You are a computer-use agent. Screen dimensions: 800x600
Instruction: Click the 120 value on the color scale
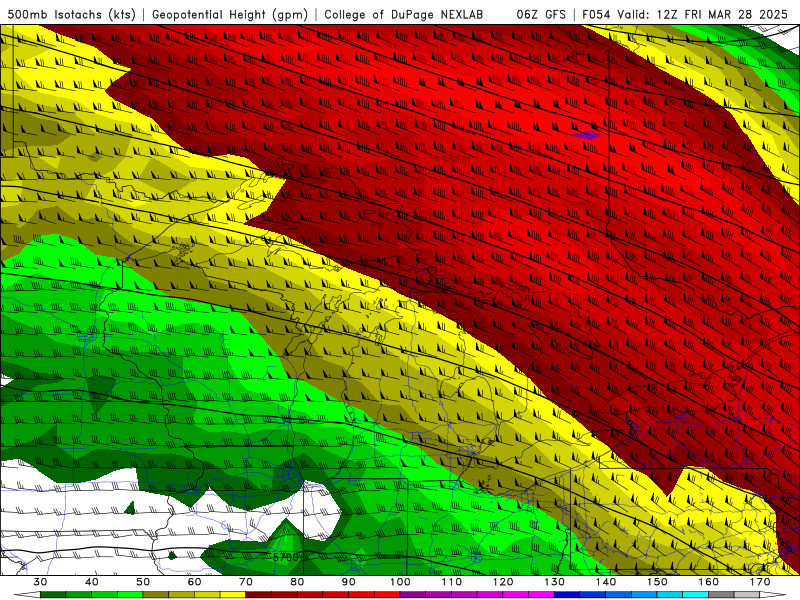(x=503, y=582)
